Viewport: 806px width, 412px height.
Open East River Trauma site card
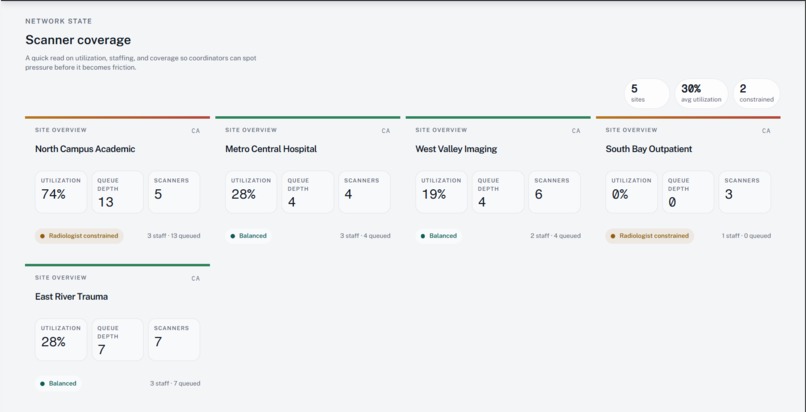tap(117, 330)
